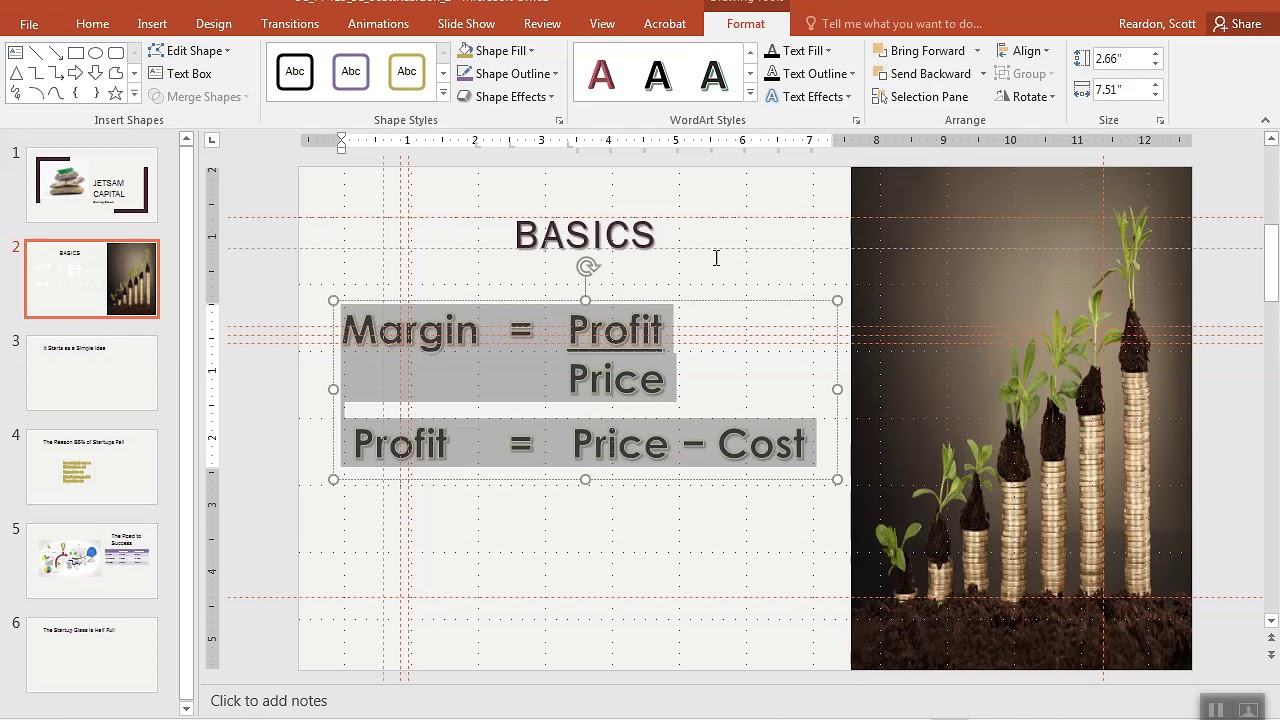The width and height of the screenshot is (1280, 720).
Task: Collapse the ribbon with the arrow
Action: click(x=1265, y=120)
